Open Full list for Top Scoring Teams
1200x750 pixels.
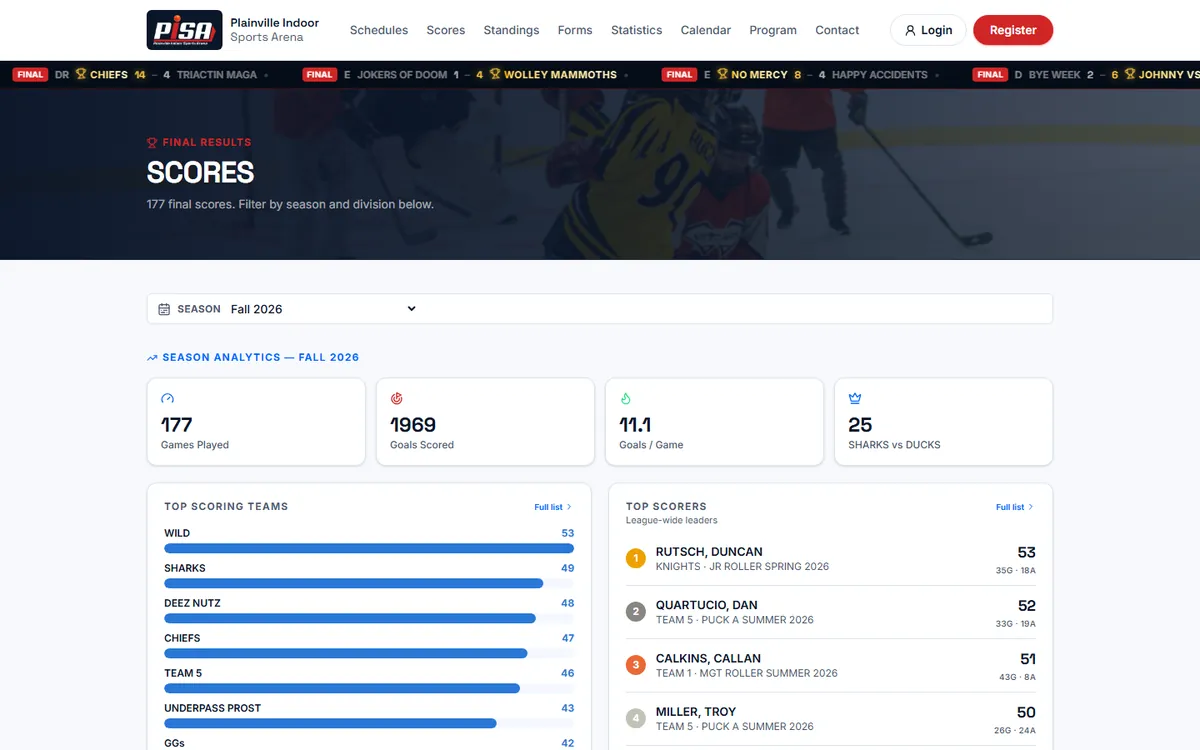[x=553, y=507]
